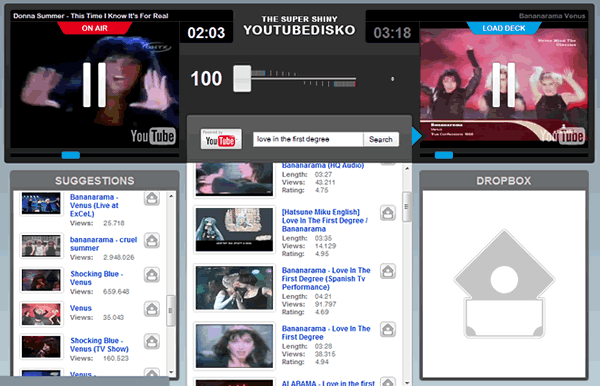The height and width of the screenshot is (386, 600).
Task: Add Hatsune Miku English result to dropbox
Action: (388, 213)
